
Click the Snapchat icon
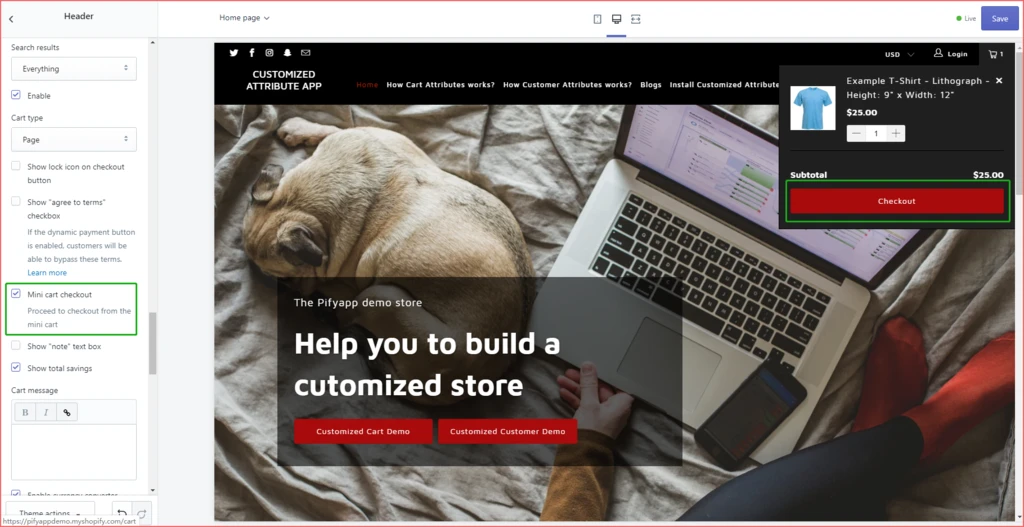point(287,53)
